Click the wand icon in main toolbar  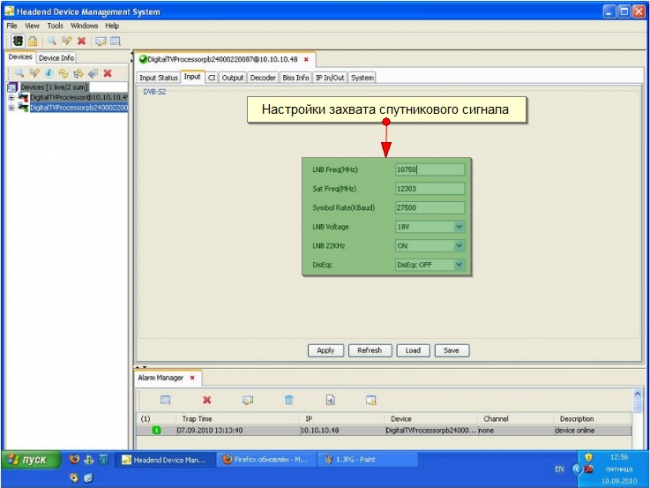[66, 41]
